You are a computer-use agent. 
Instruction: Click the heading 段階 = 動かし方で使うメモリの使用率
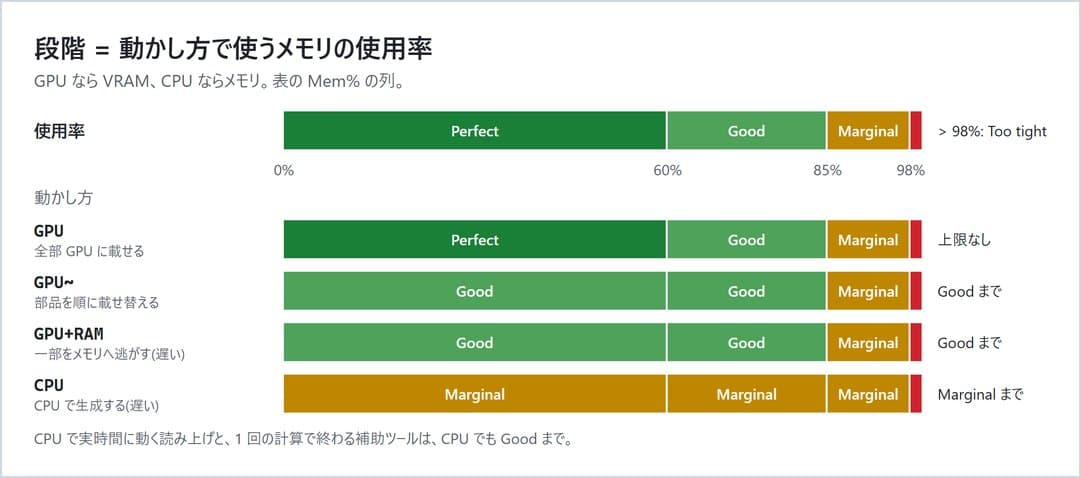click(233, 50)
